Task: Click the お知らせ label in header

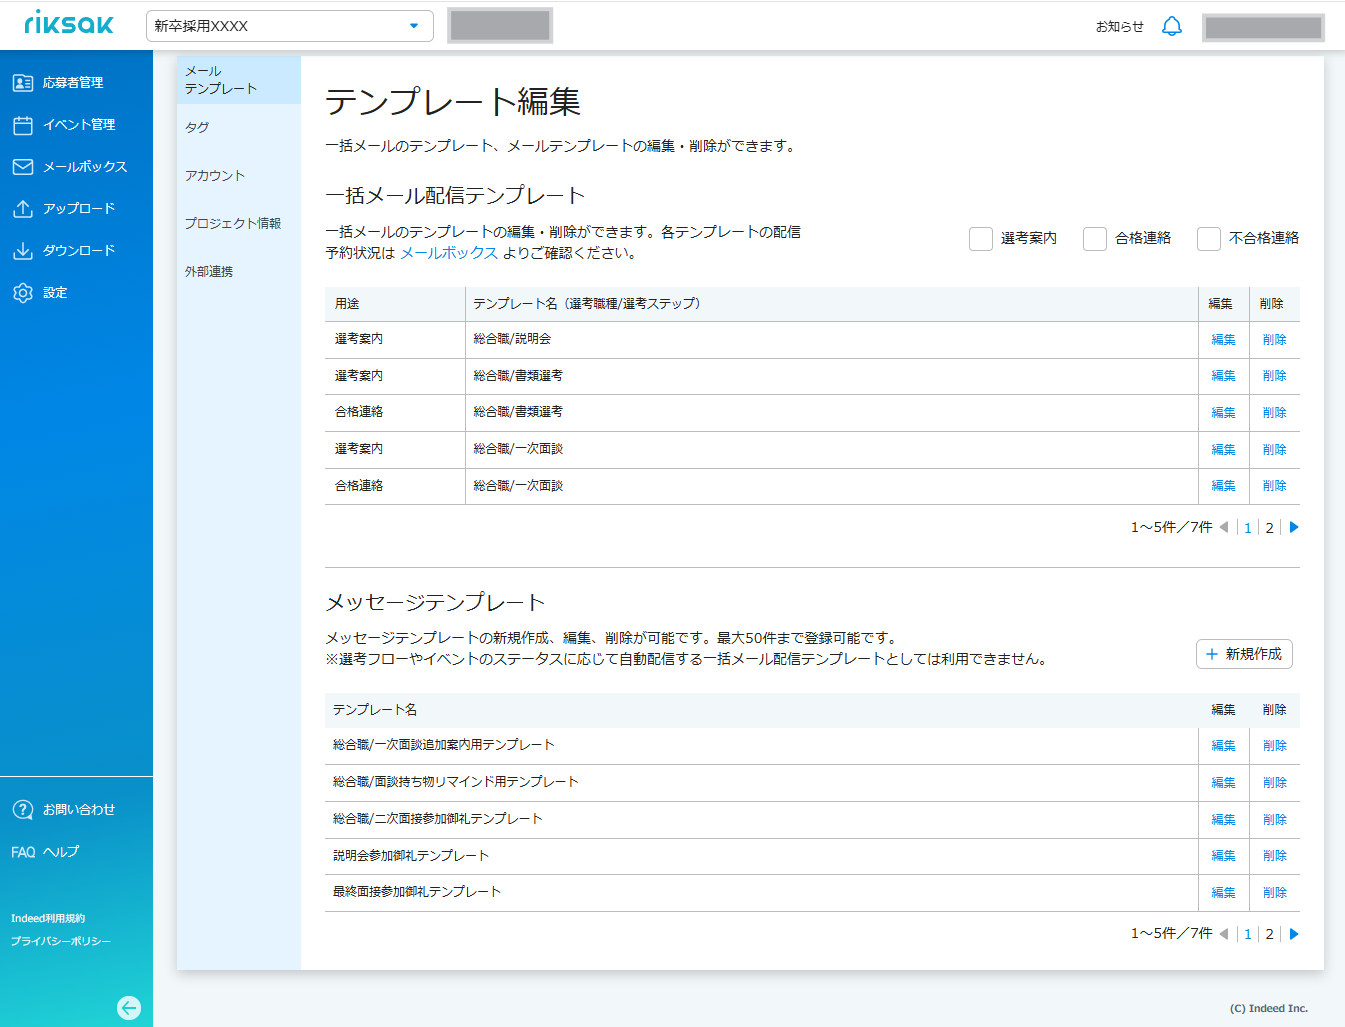Action: (1119, 27)
